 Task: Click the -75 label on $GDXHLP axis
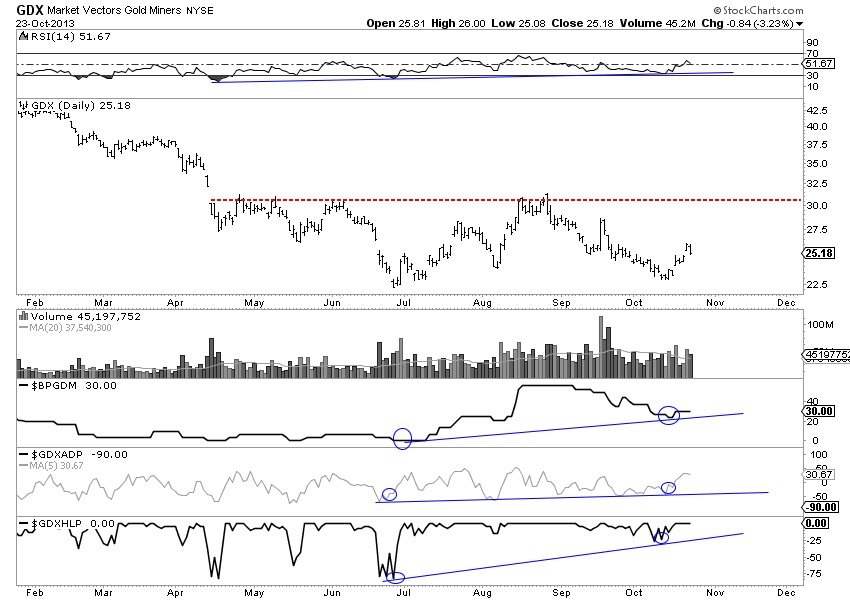pyautogui.click(x=815, y=573)
